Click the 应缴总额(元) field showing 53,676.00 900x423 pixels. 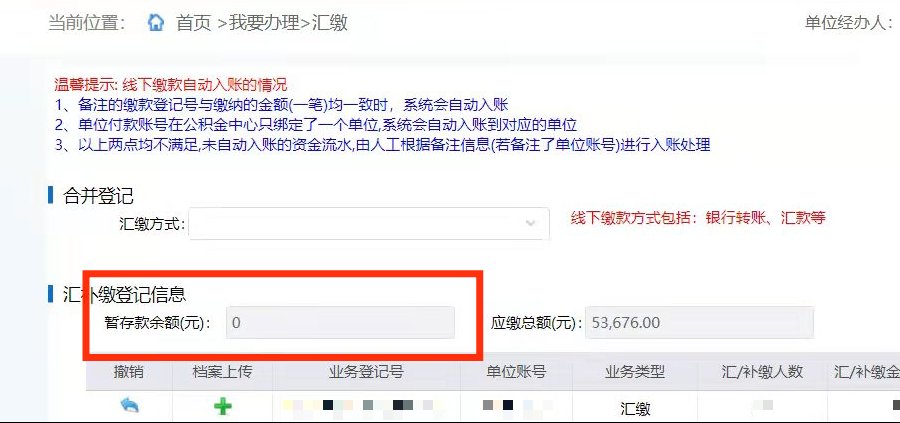click(699, 323)
